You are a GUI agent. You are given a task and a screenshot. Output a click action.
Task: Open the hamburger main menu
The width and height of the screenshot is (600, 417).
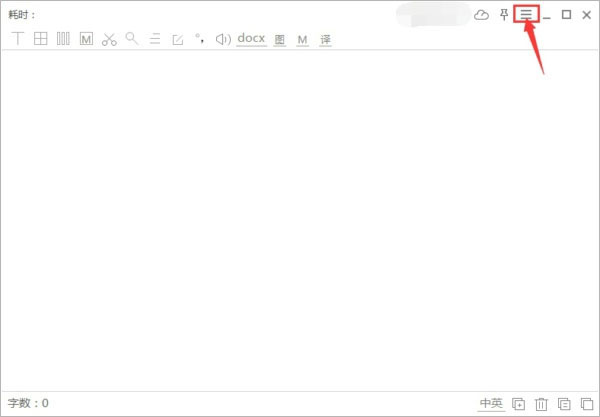526,15
